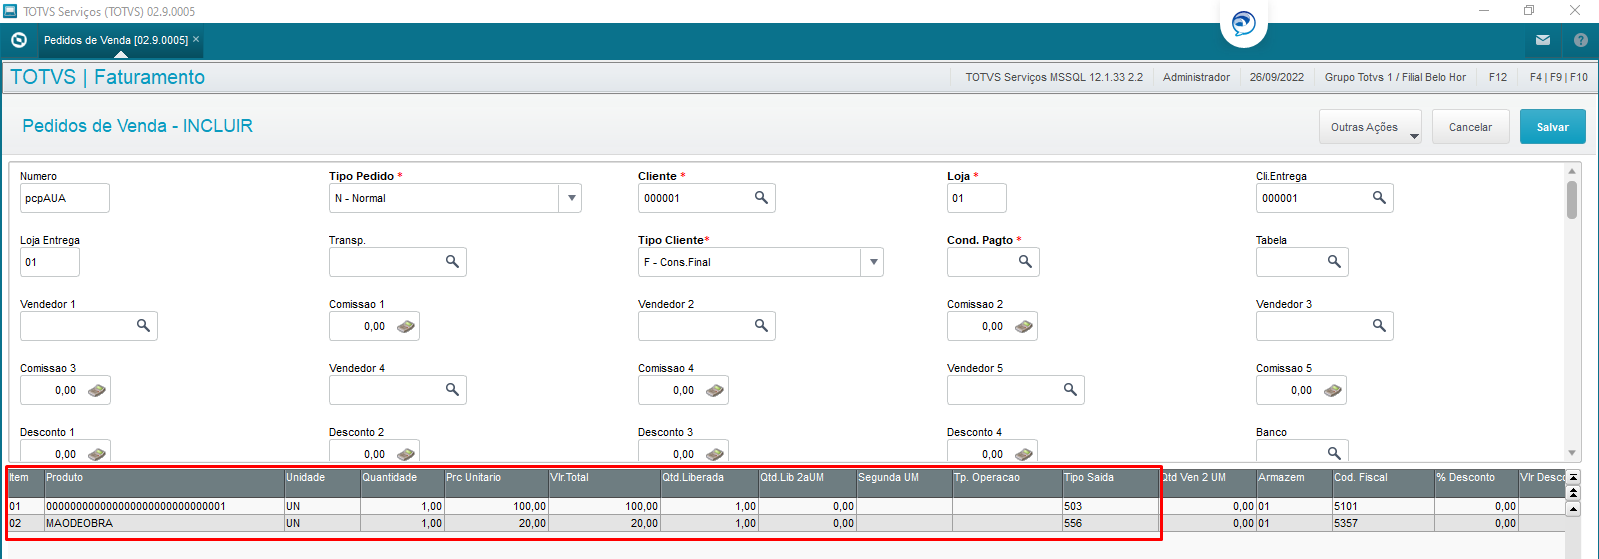
Task: Click the Administrador user label
Action: click(x=1196, y=77)
